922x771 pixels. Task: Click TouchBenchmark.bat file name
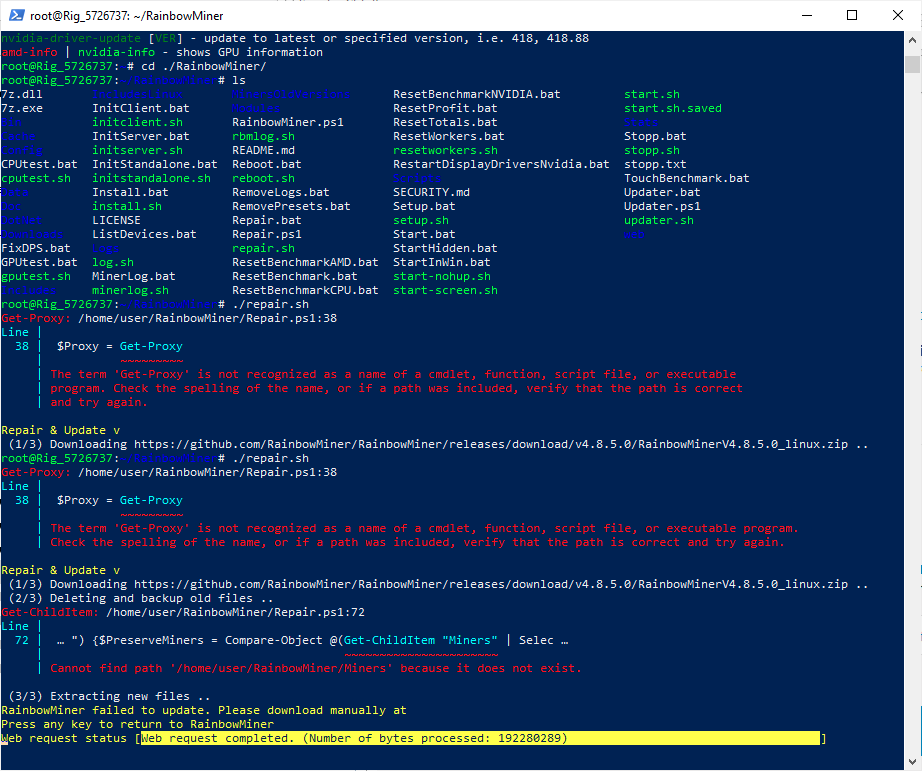(x=687, y=178)
